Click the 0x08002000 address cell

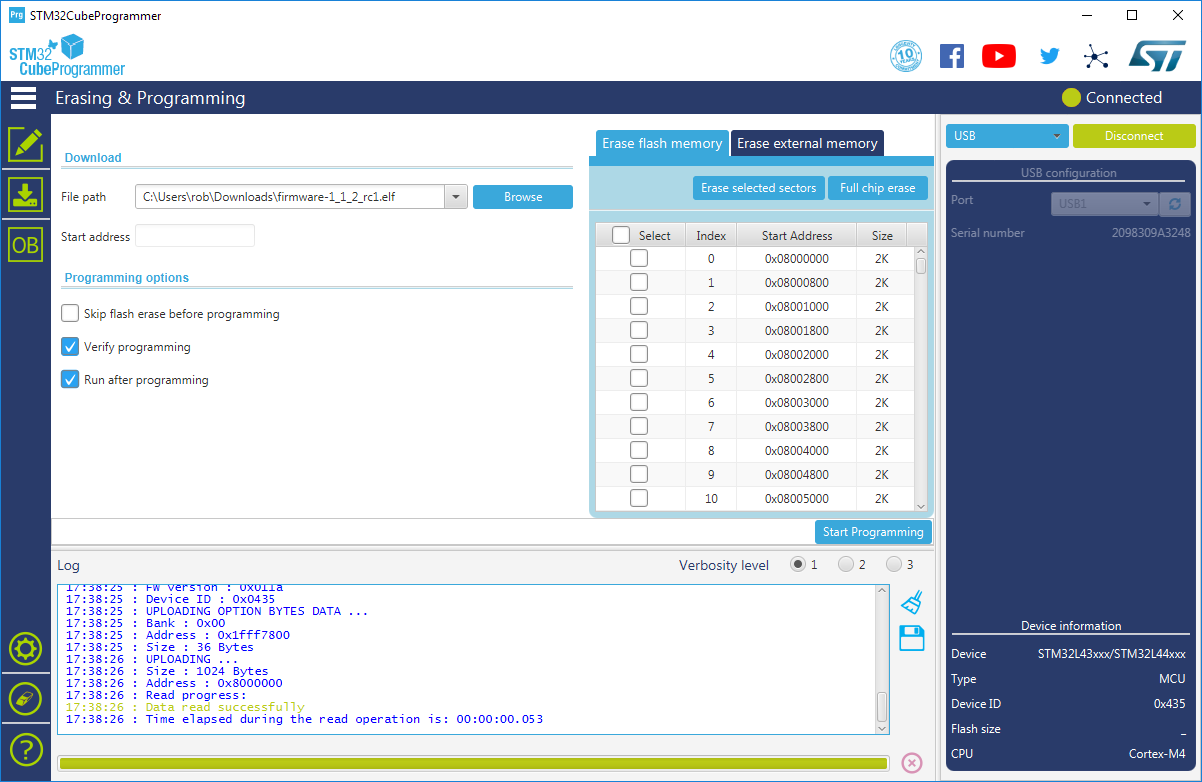(796, 354)
